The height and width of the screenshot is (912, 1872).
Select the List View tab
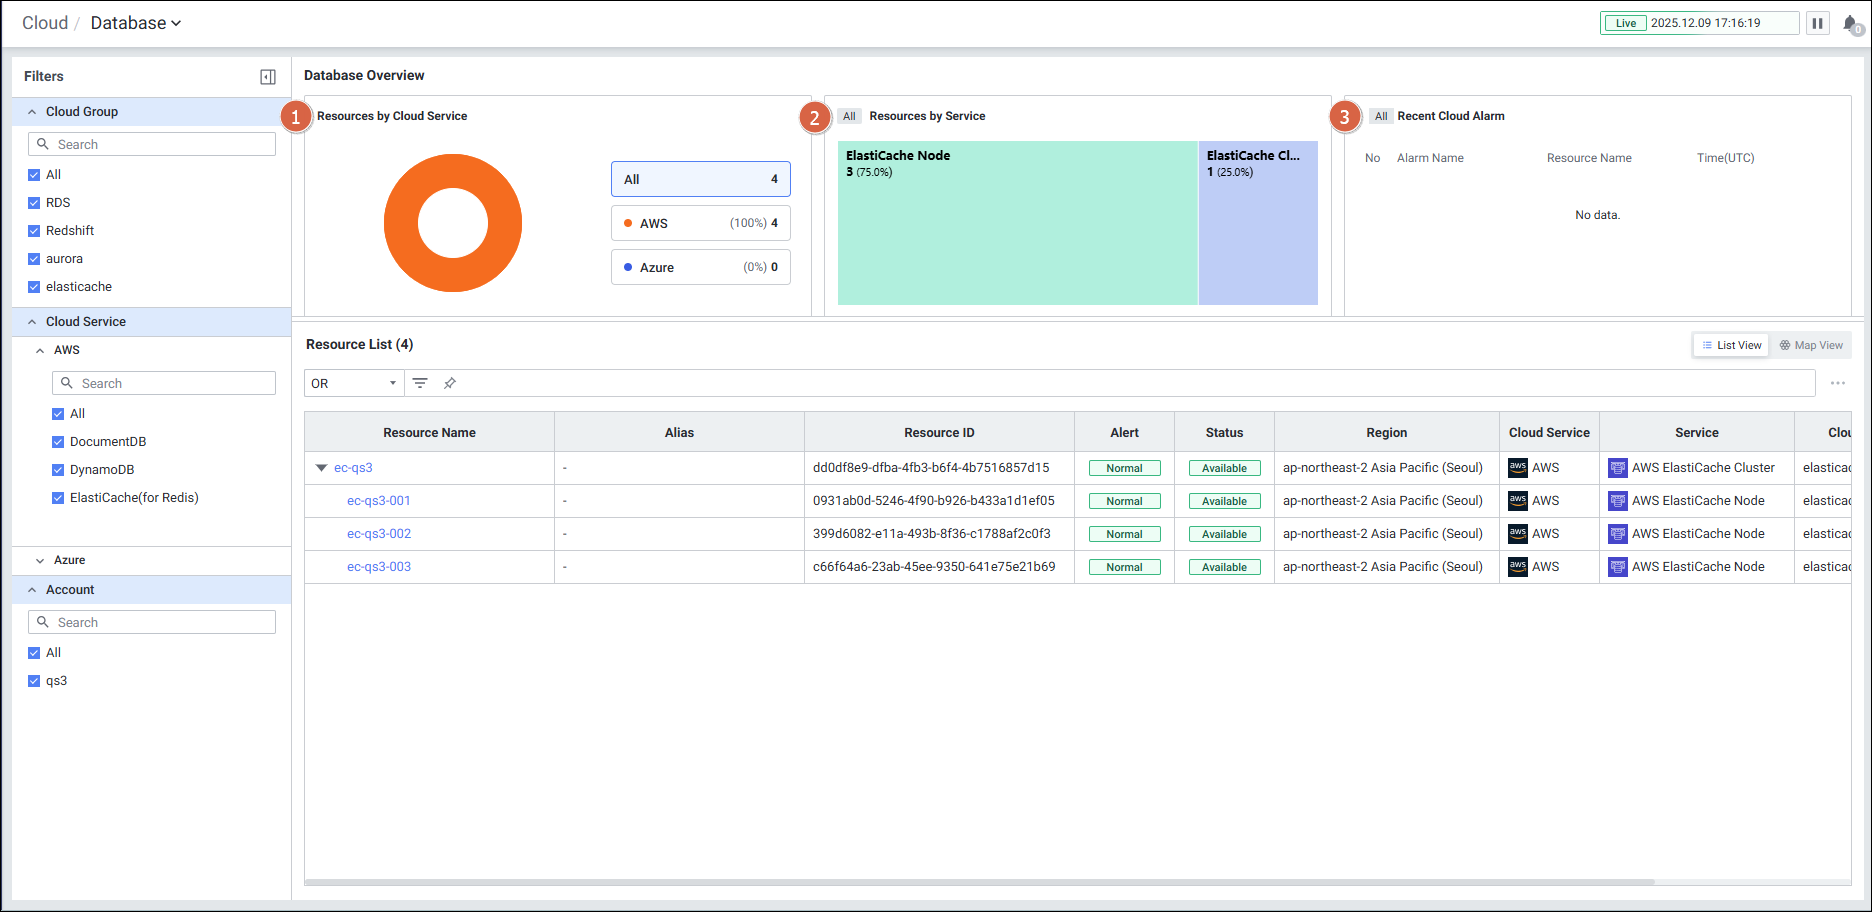(1731, 345)
